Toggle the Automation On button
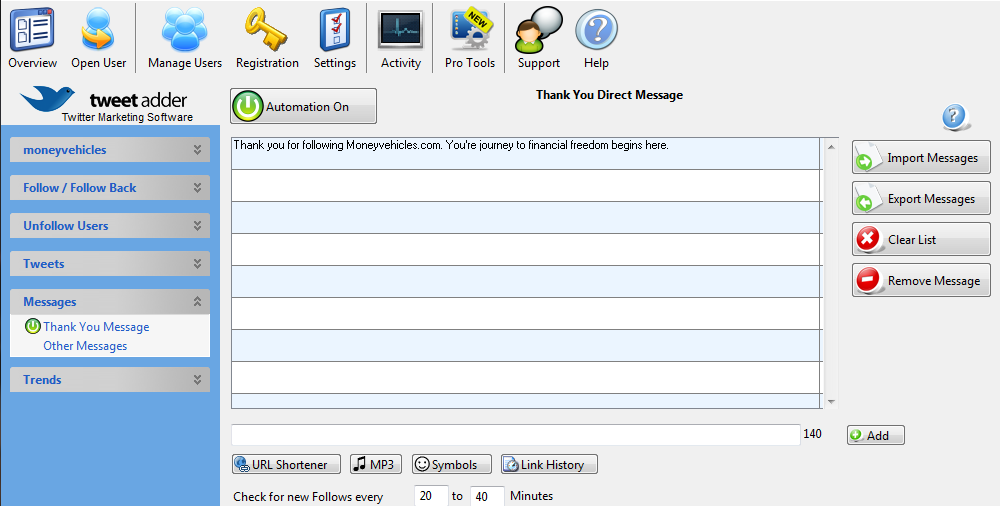Image resolution: width=1000 pixels, height=506 pixels. point(304,106)
